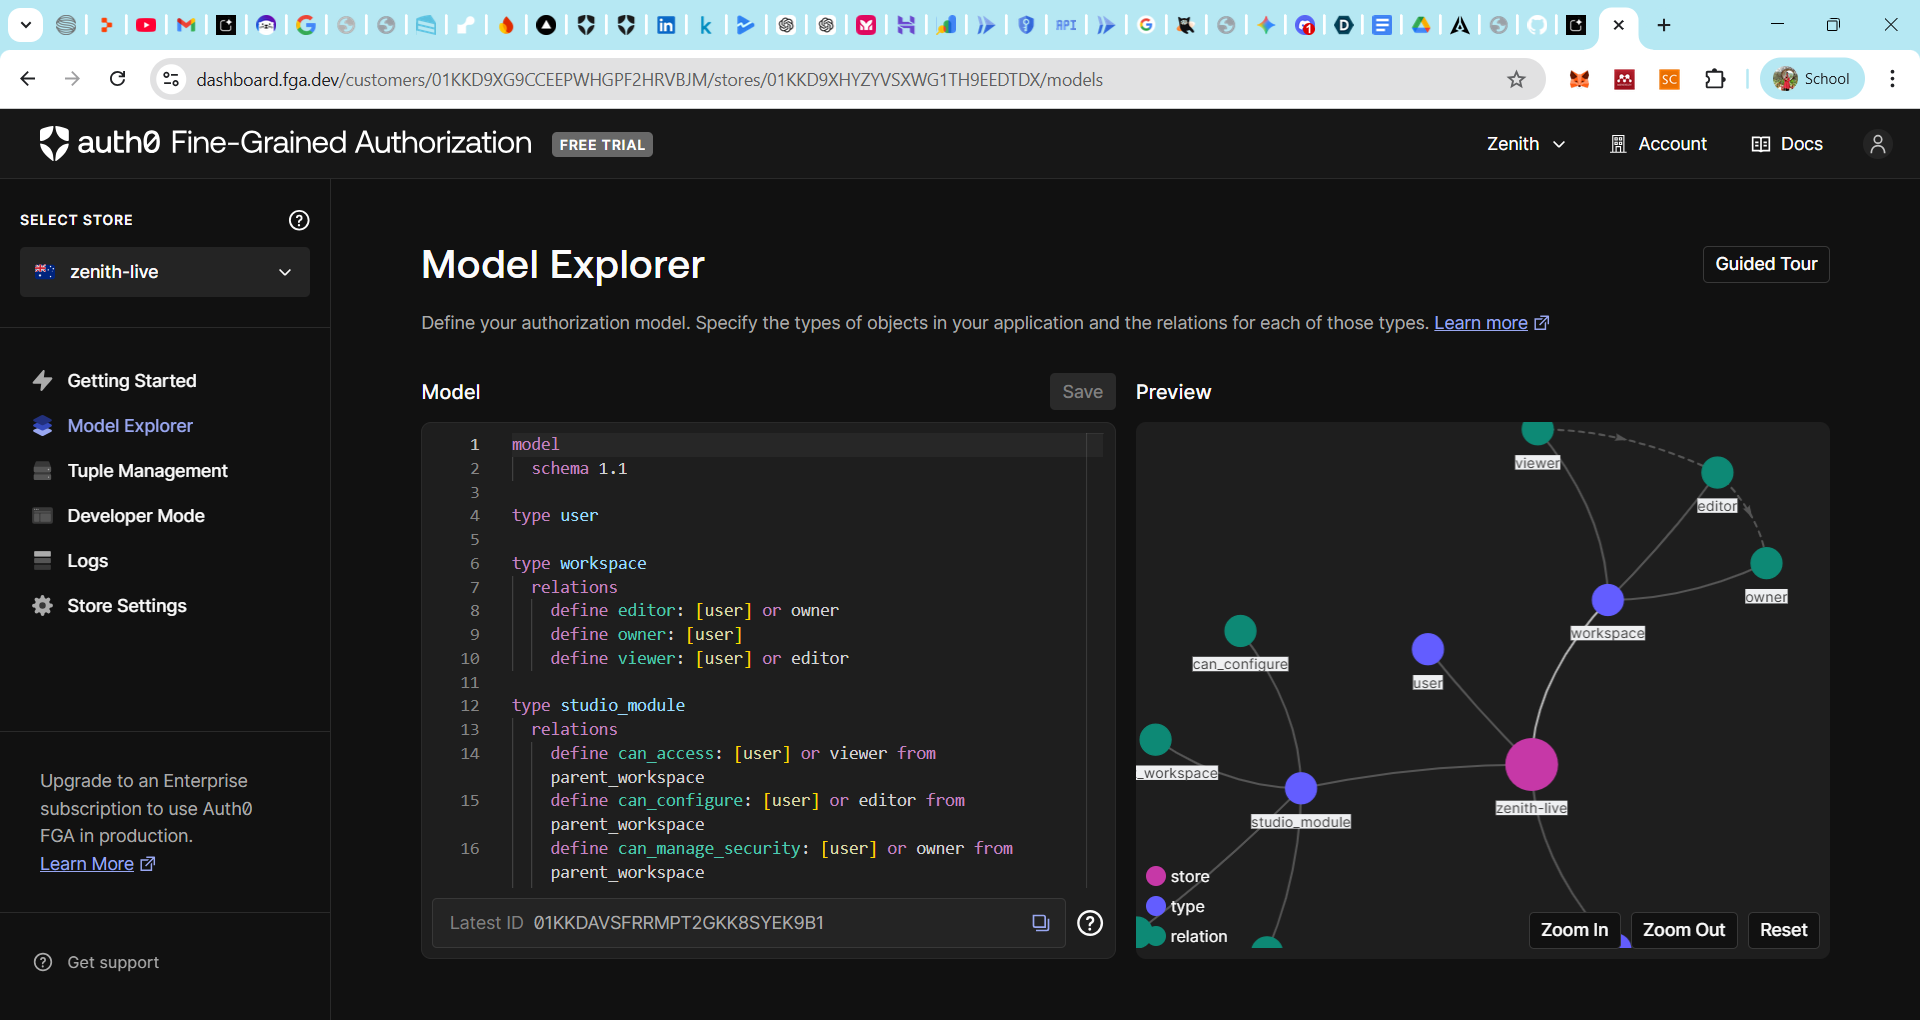This screenshot has width=1920, height=1020.
Task: Zoom In on the preview graph
Action: pos(1574,930)
